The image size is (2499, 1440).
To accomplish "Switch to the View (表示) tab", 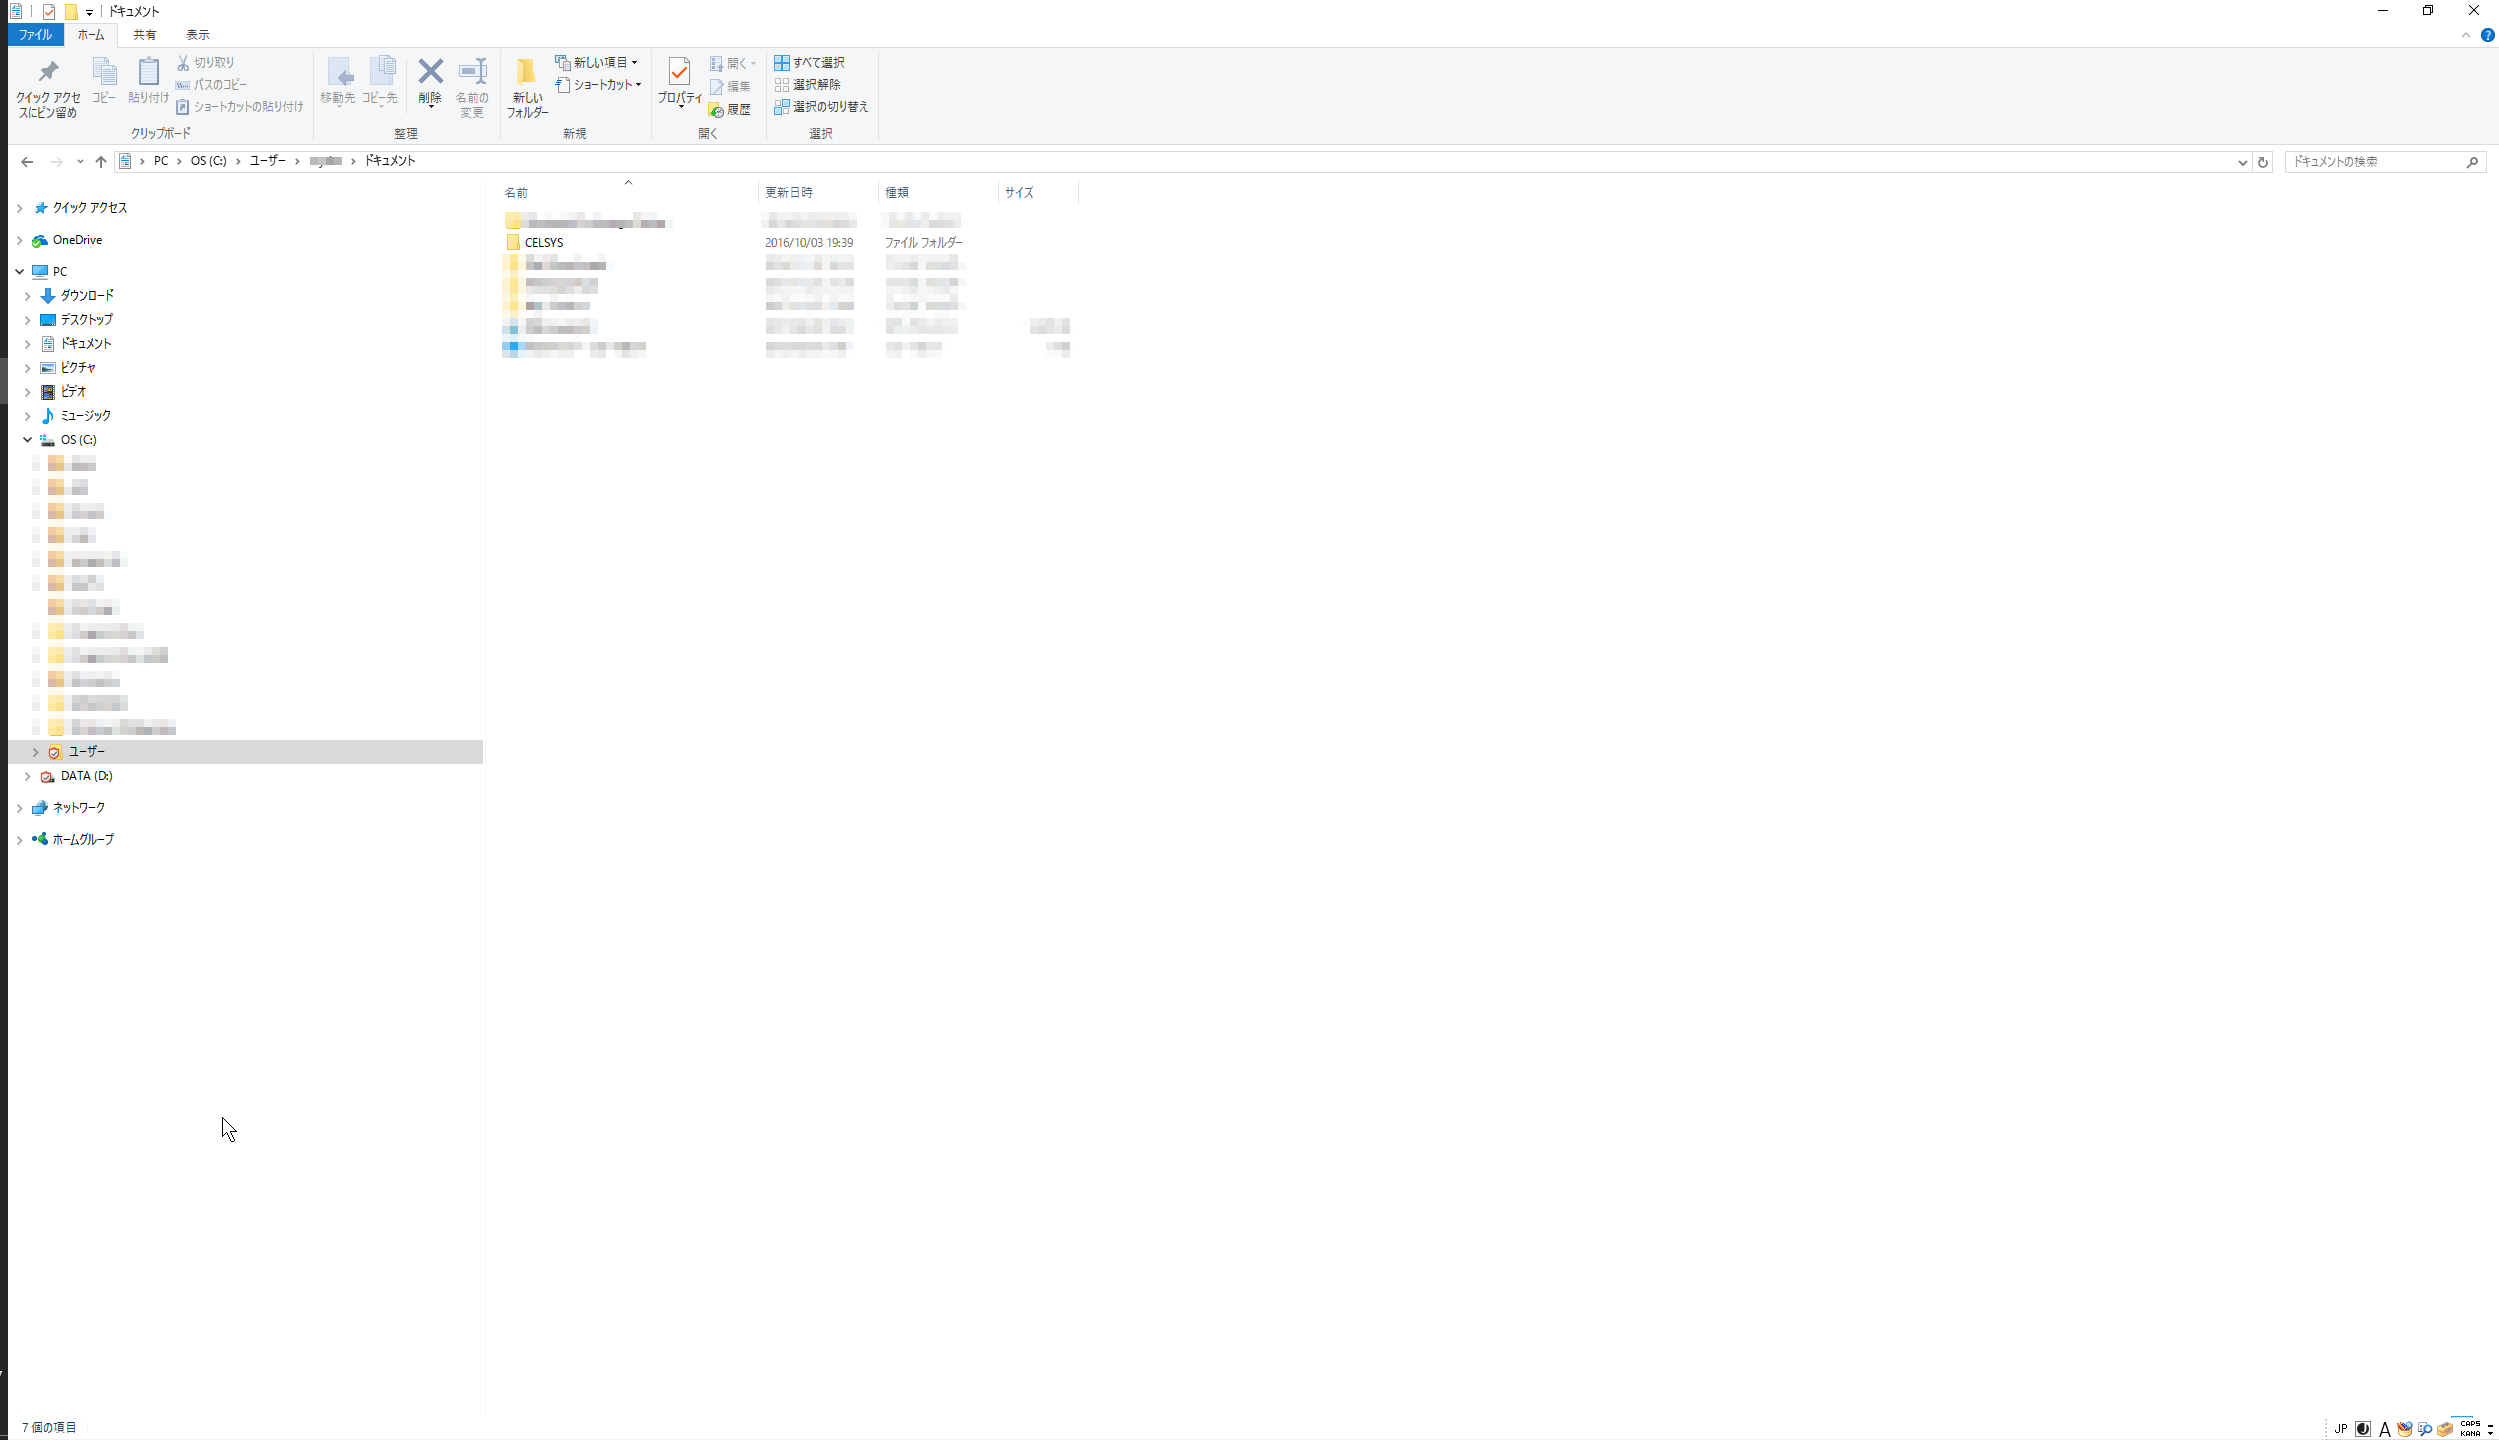I will 198,35.
